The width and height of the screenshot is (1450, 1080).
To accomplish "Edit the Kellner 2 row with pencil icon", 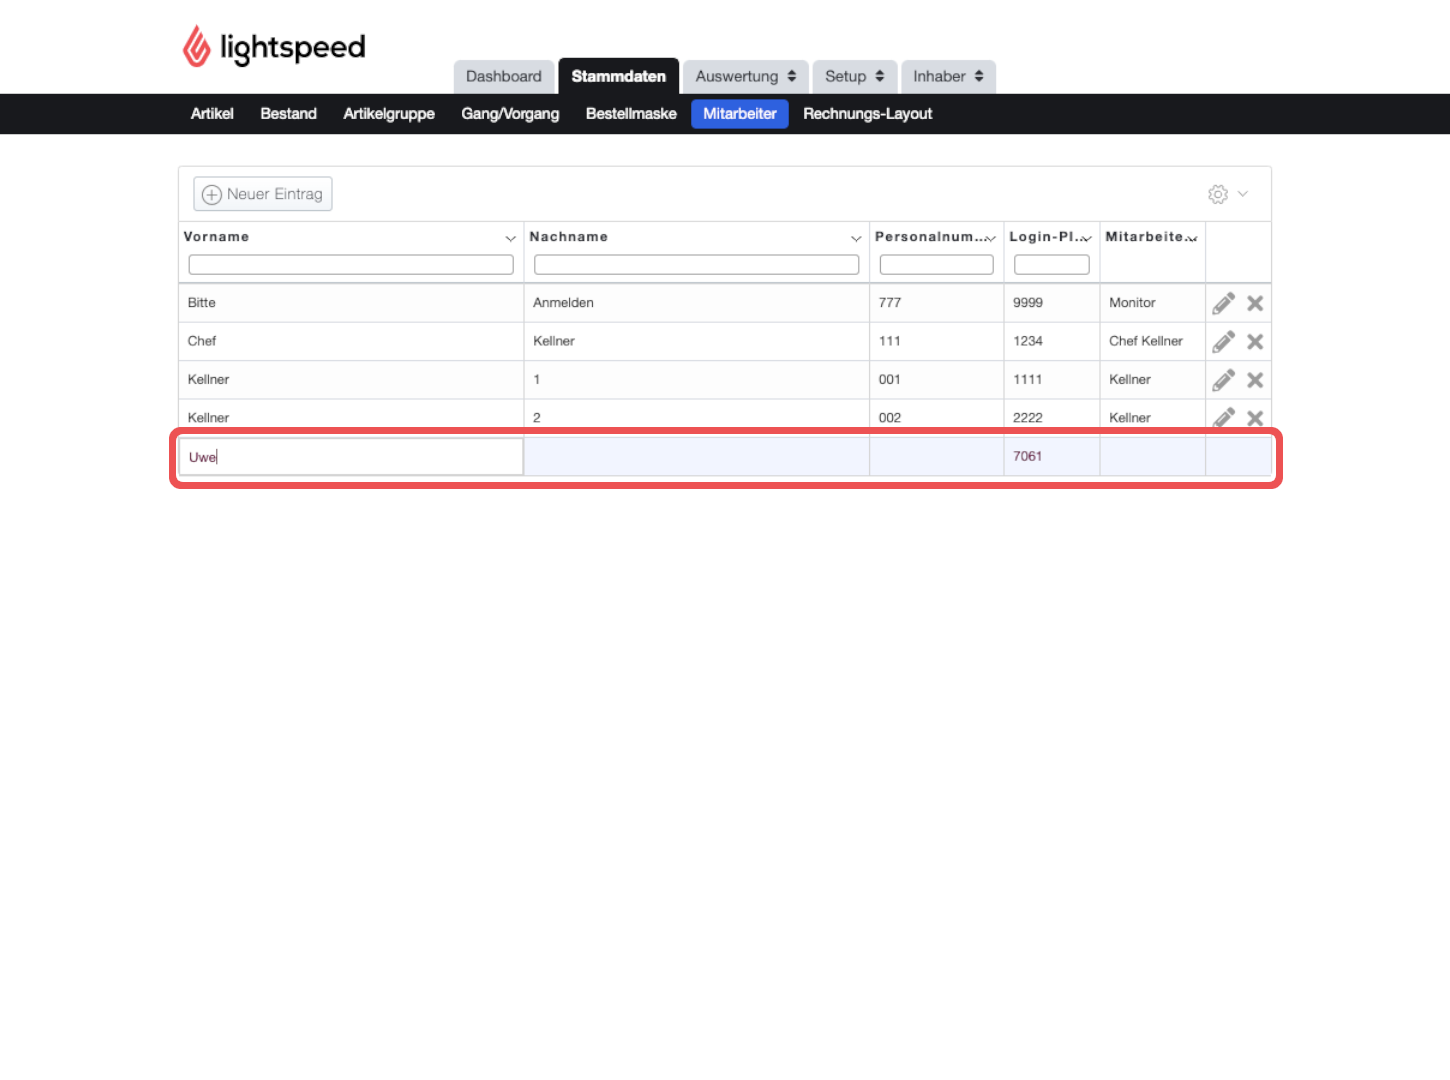I will [1223, 417].
